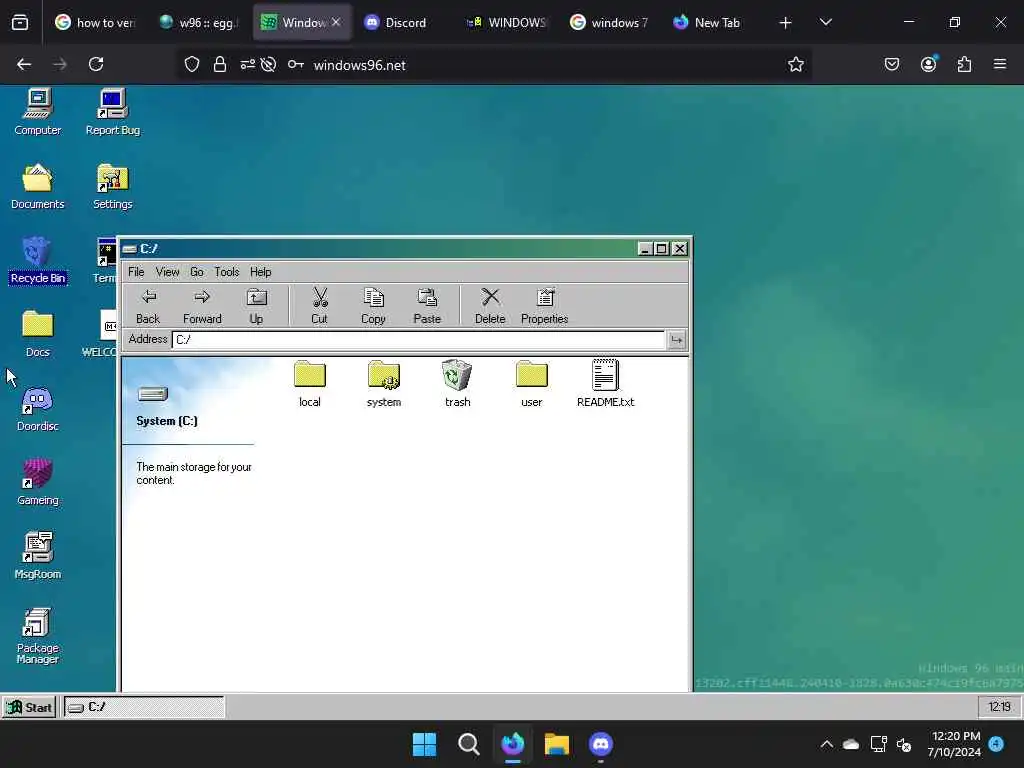Launch the Doordisc shortcut
This screenshot has height=768, width=1024.
(x=38, y=408)
